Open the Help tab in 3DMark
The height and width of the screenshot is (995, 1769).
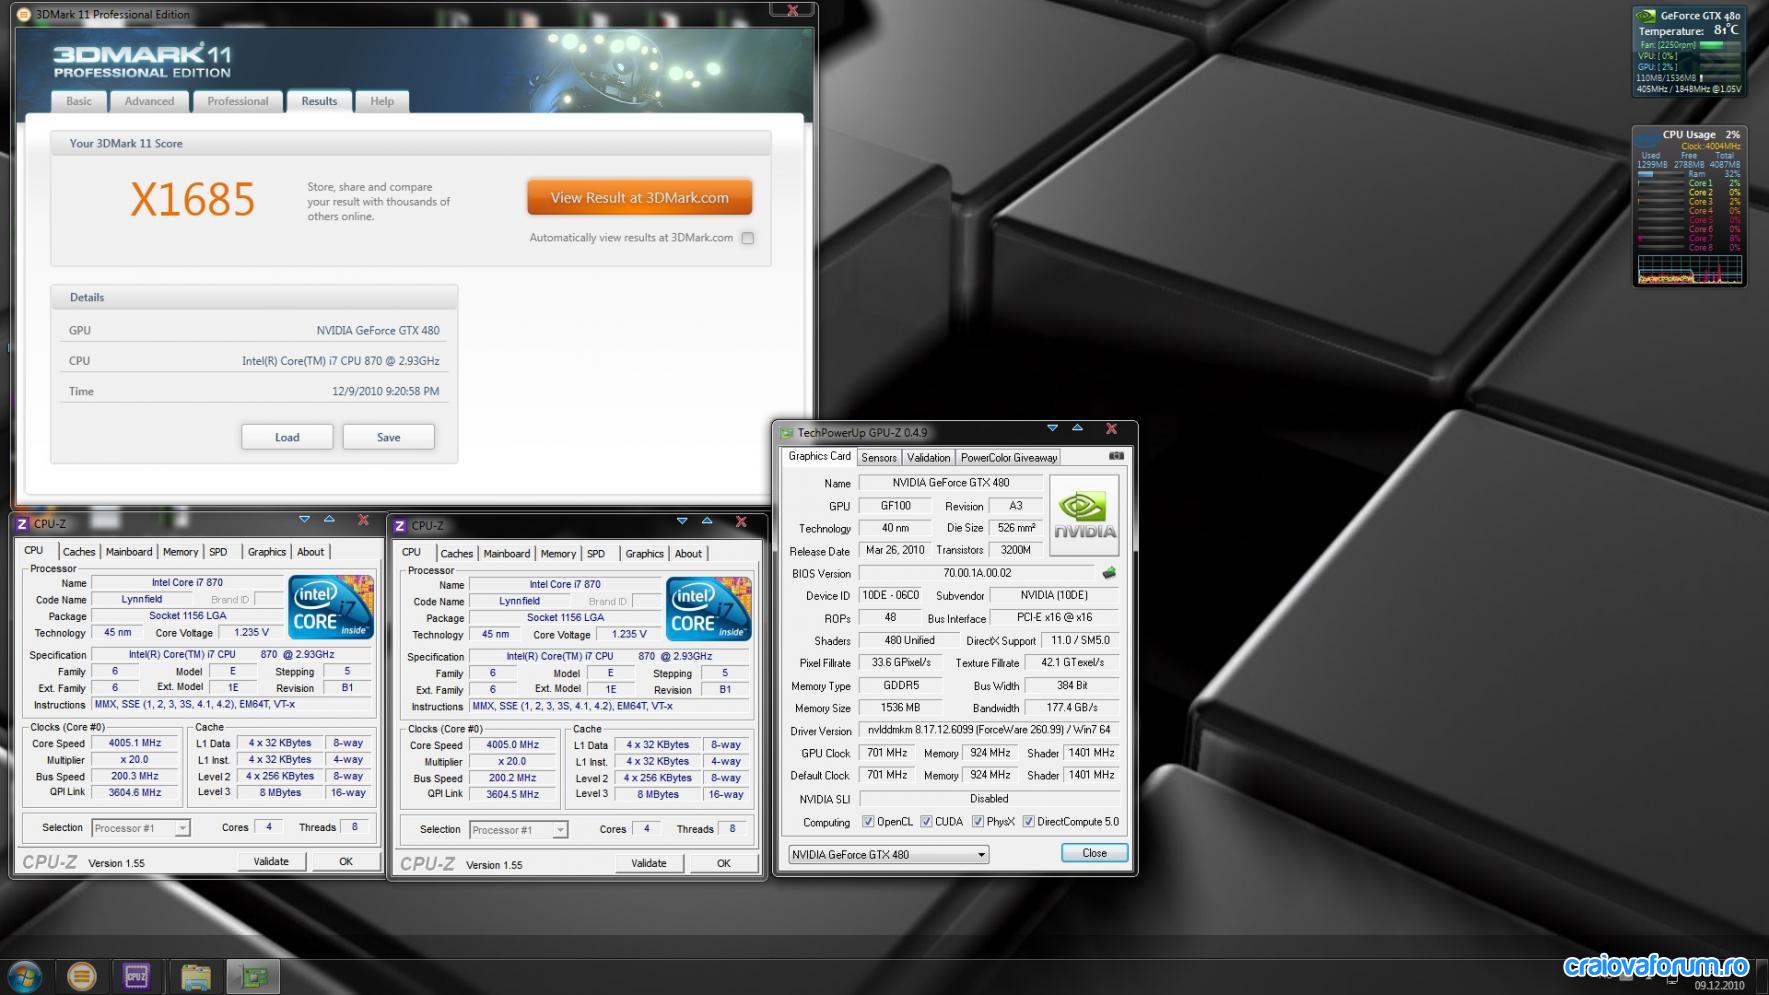382,101
